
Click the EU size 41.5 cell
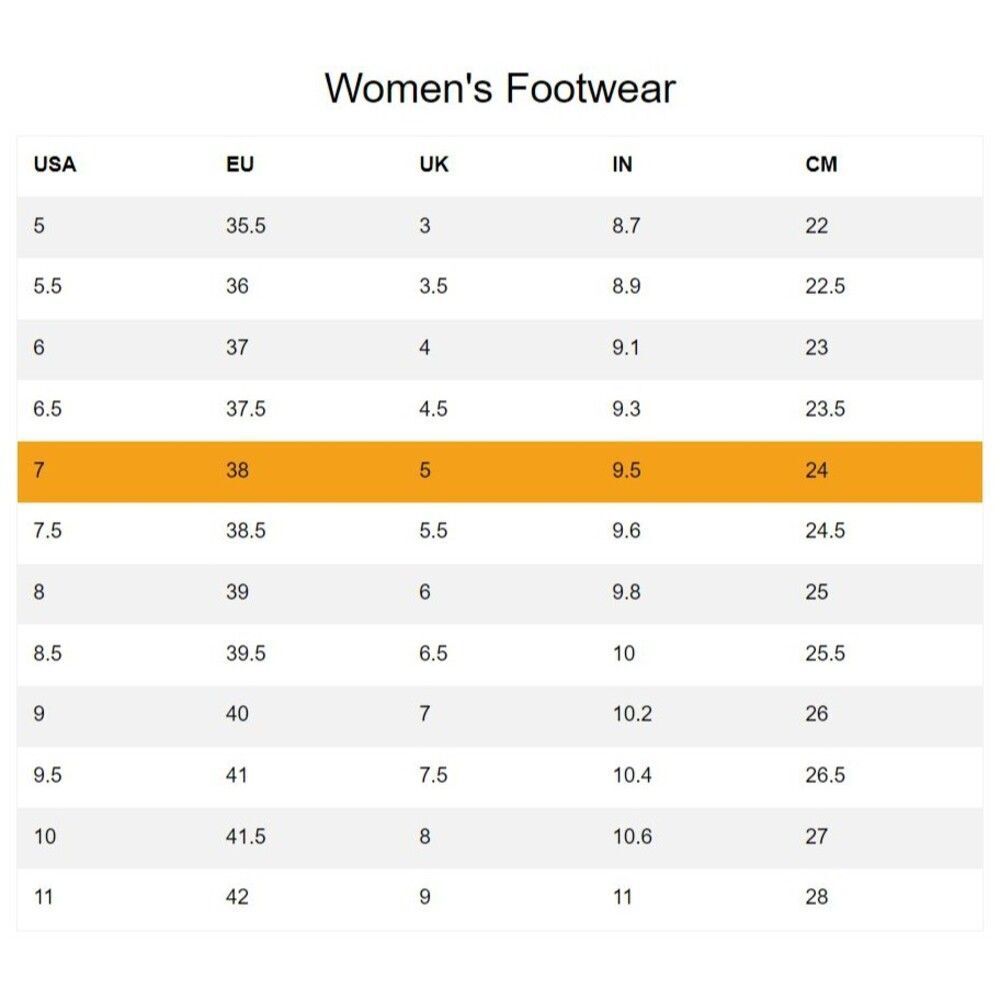tap(245, 836)
